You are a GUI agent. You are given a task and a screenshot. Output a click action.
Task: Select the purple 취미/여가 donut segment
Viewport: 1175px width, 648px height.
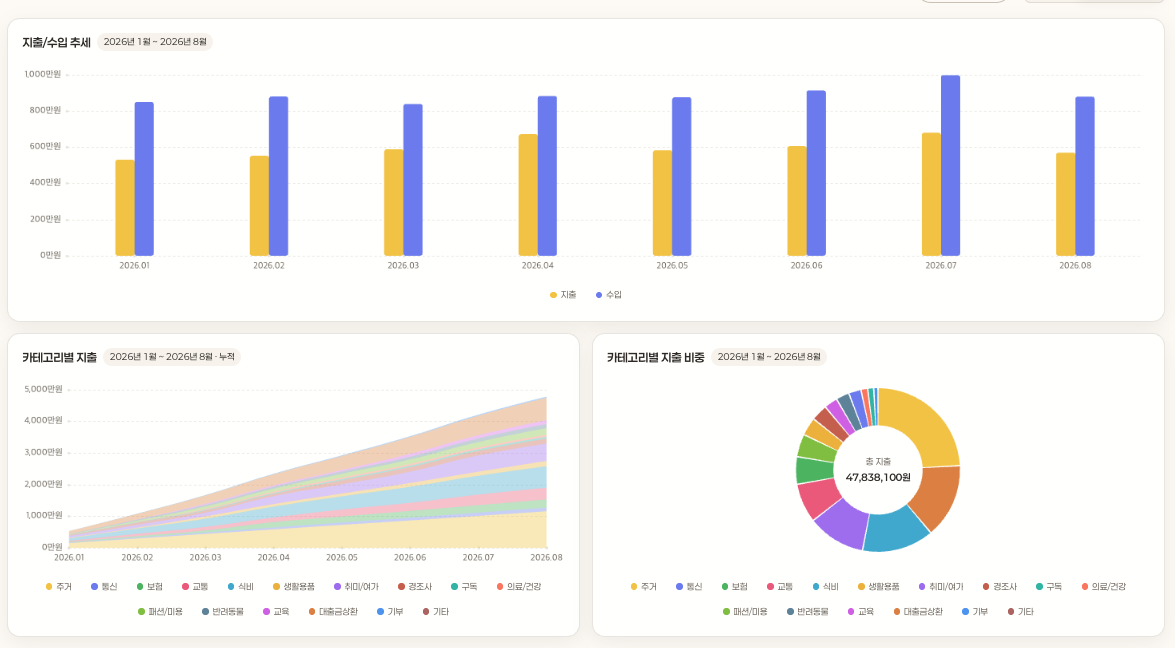pyautogui.click(x=842, y=524)
